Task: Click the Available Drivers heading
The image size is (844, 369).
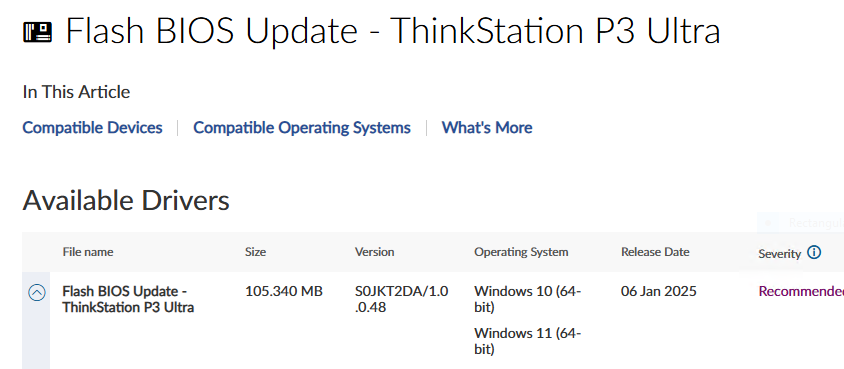Action: point(126,201)
